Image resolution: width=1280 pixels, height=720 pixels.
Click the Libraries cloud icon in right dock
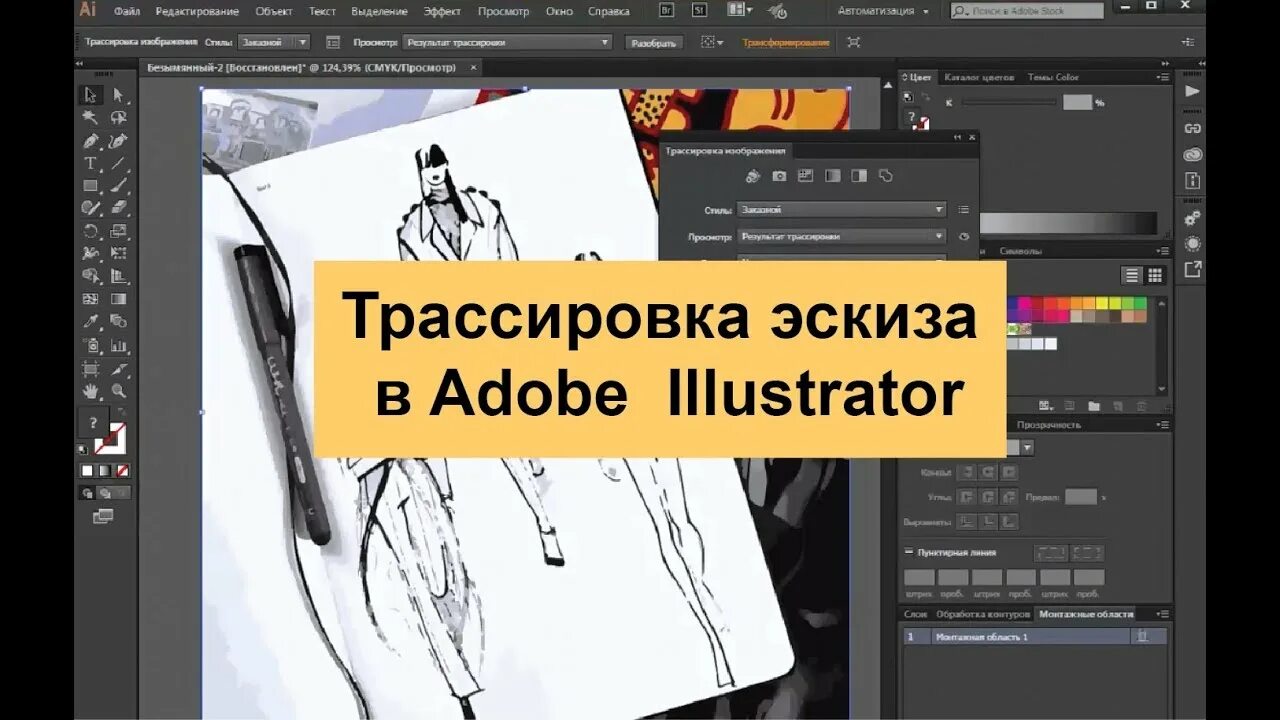[1192, 155]
